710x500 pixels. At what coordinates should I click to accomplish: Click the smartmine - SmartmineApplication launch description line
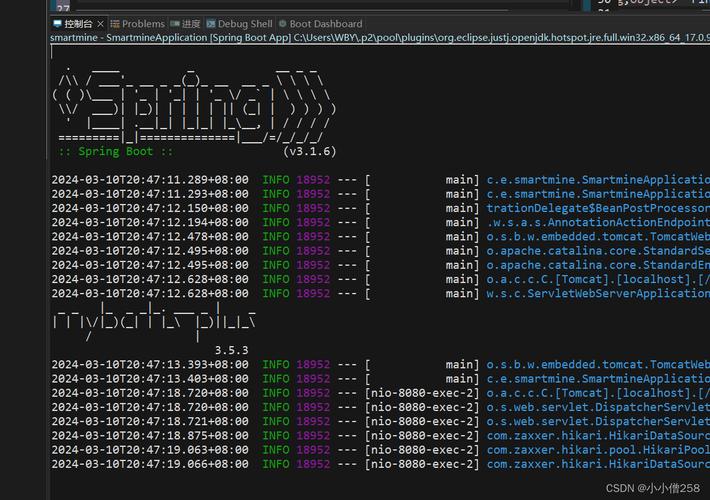379,38
